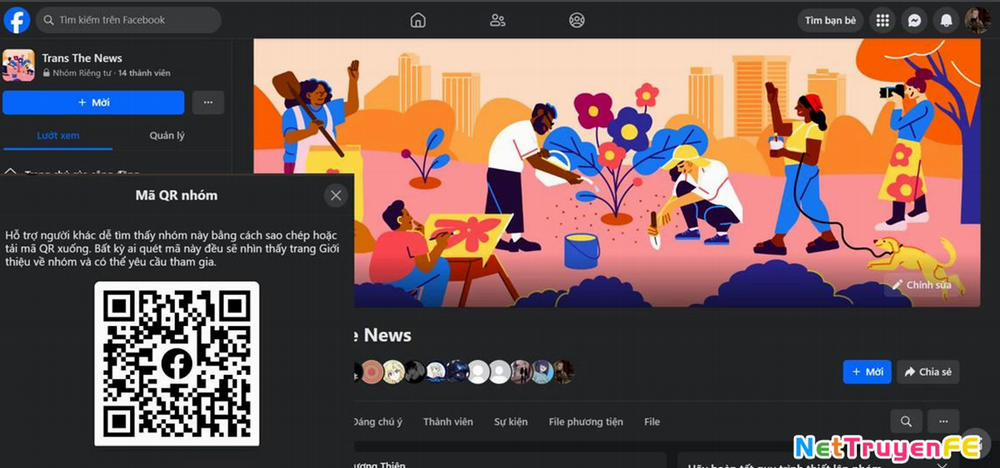The width and height of the screenshot is (1000, 468).
Task: Click the Chia sẻ button
Action: pyautogui.click(x=928, y=372)
